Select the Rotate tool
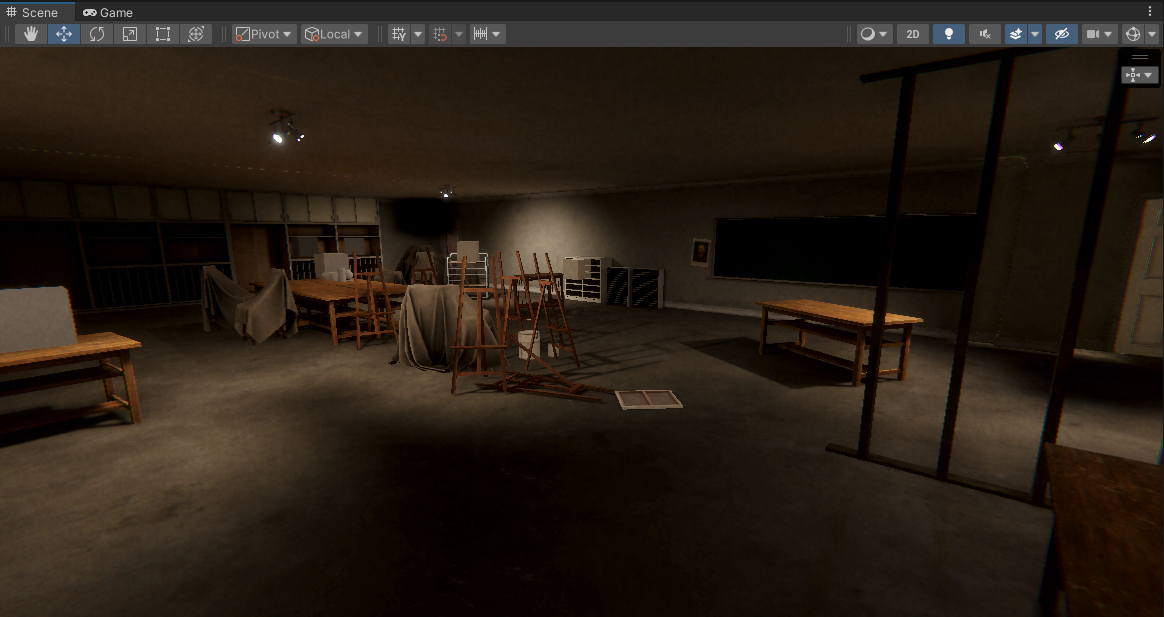The width and height of the screenshot is (1164, 617). click(x=97, y=34)
